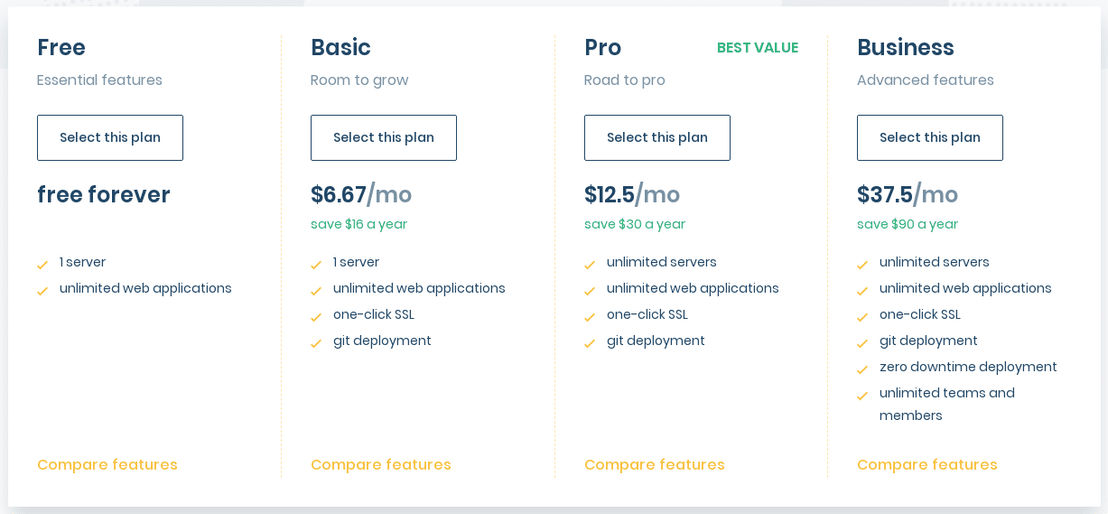This screenshot has height=514, width=1108.
Task: Click checkmark beside unlimited teams and members
Action: pyautogui.click(x=862, y=396)
